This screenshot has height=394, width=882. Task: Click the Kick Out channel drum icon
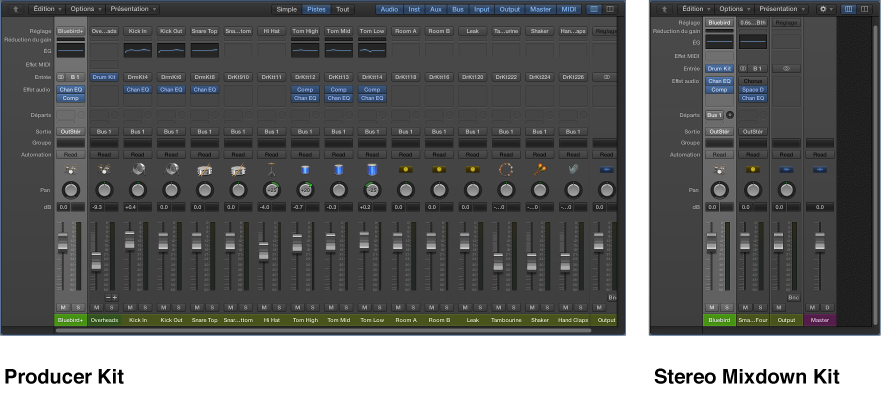[171, 169]
